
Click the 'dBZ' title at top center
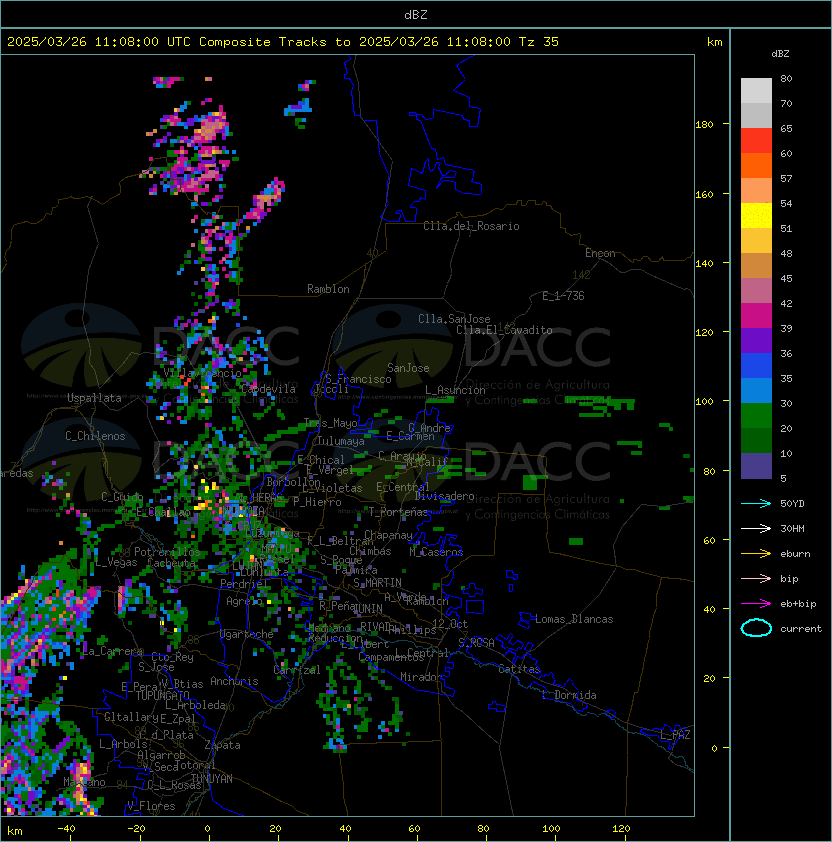click(x=416, y=15)
